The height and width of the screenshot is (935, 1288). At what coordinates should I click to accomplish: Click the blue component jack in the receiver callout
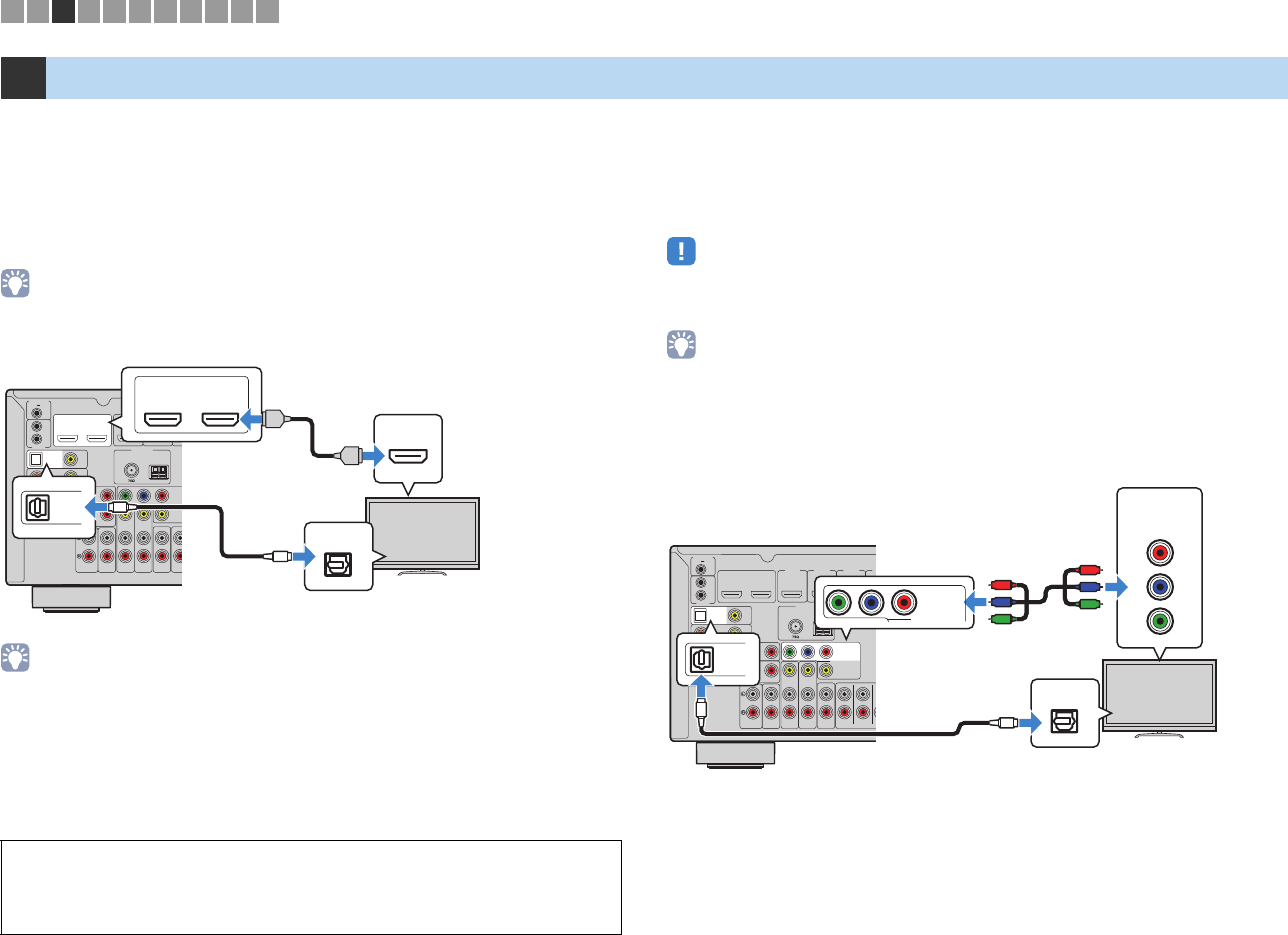(873, 603)
